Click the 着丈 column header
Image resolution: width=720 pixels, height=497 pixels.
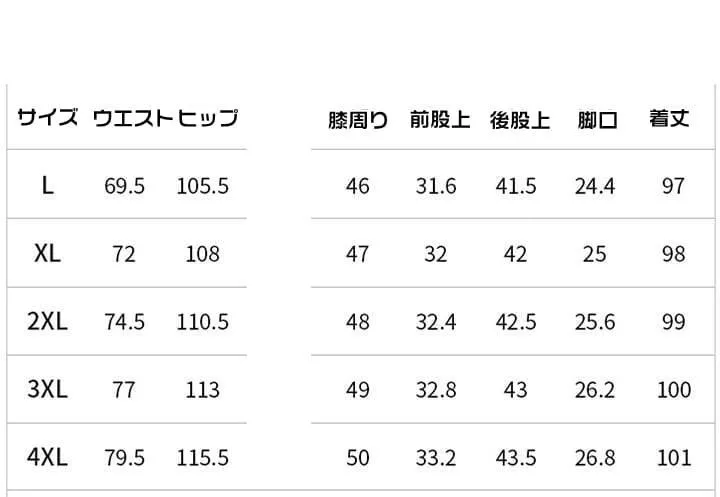[669, 119]
